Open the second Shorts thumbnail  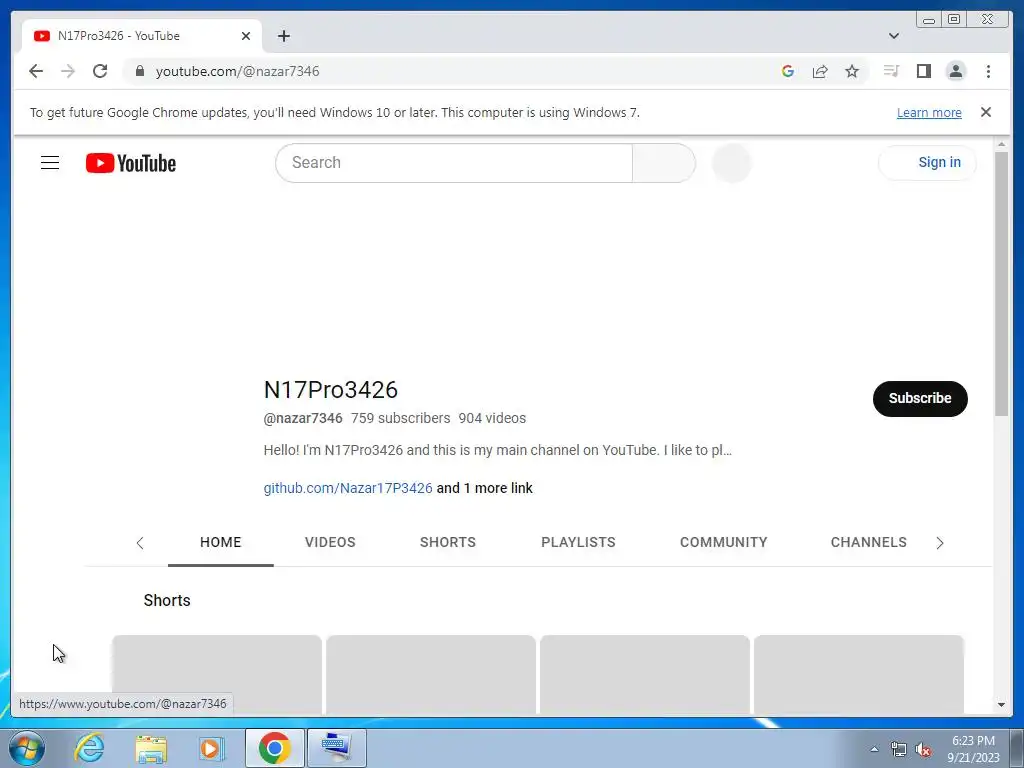coord(431,675)
